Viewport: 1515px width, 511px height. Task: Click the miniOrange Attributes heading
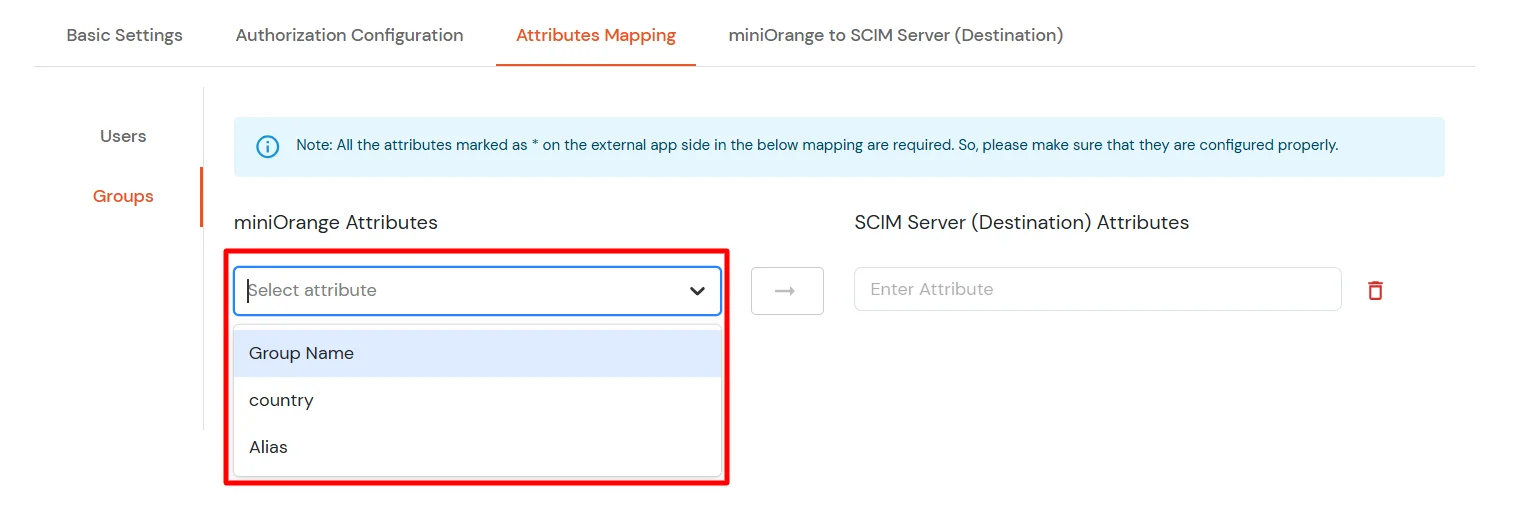[x=336, y=222]
